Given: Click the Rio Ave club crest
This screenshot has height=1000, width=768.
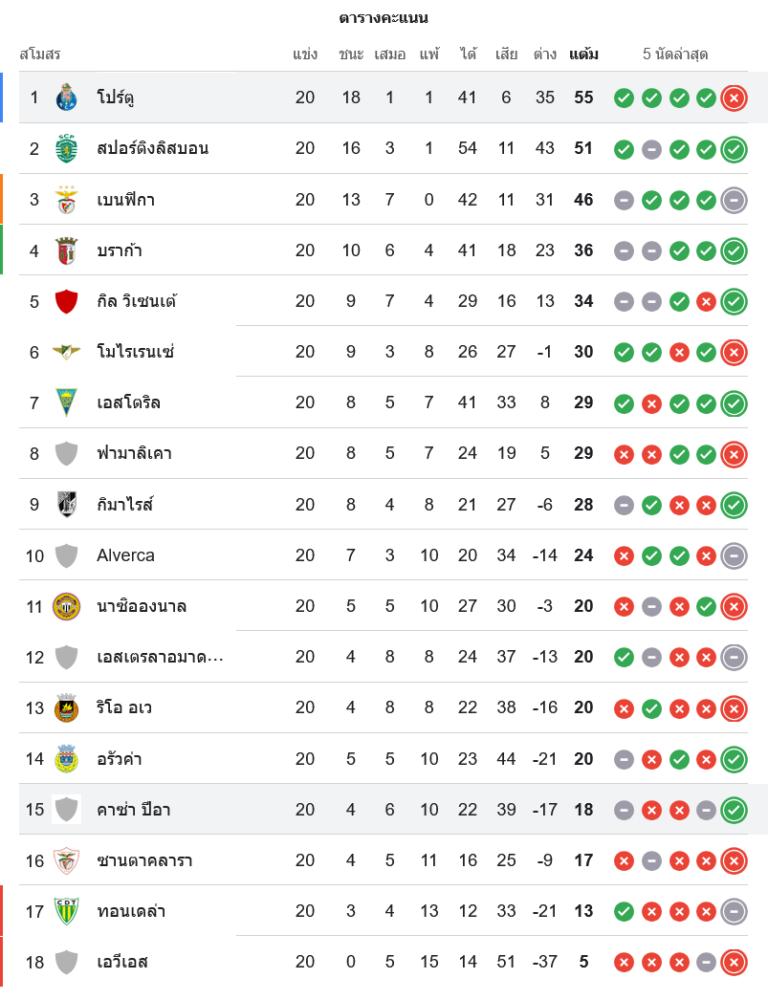Looking at the screenshot, I should 66,708.
